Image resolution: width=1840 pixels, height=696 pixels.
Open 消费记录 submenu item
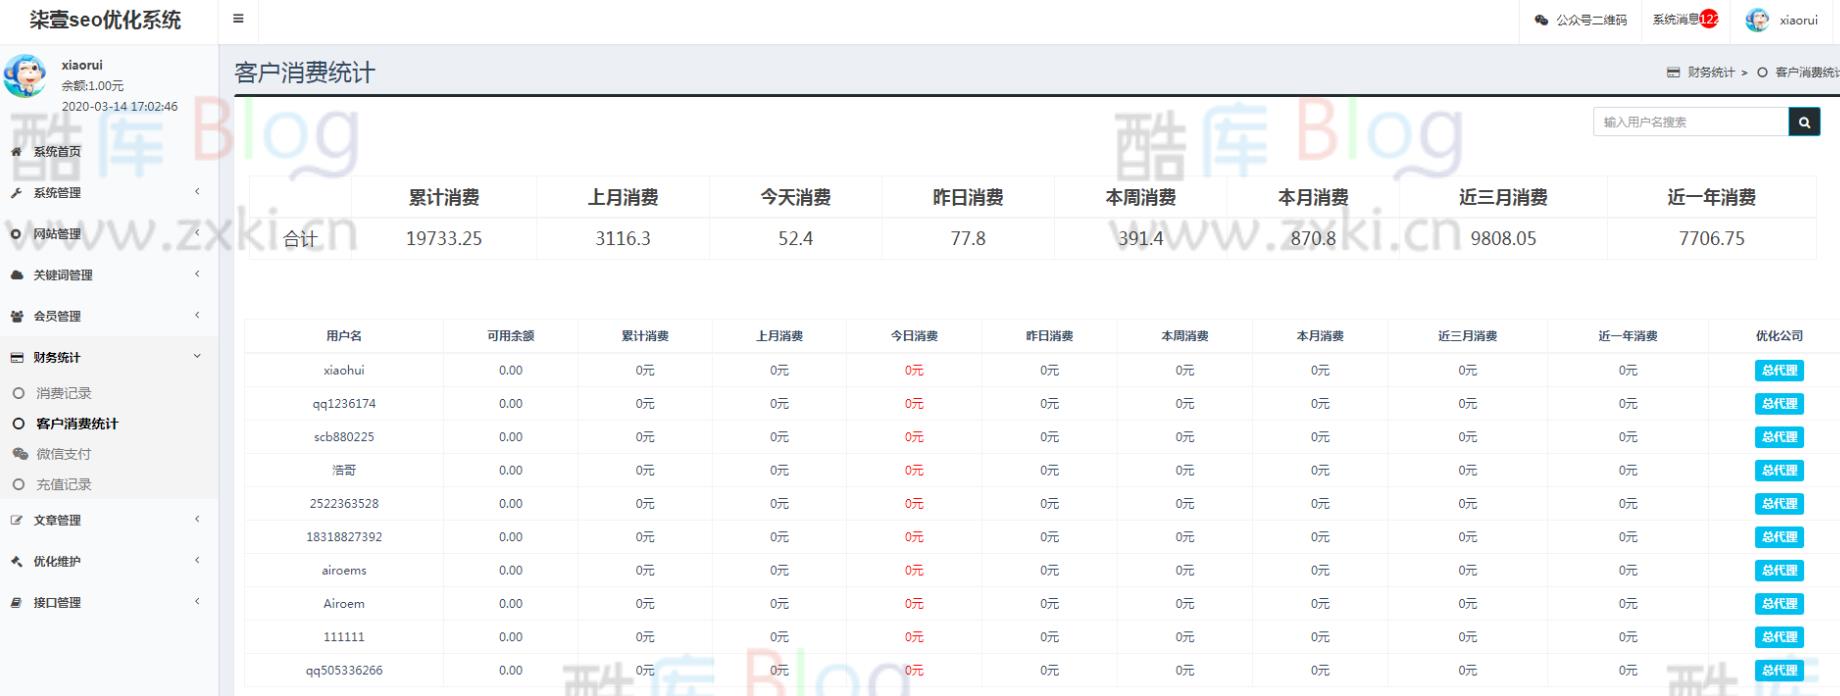click(64, 393)
